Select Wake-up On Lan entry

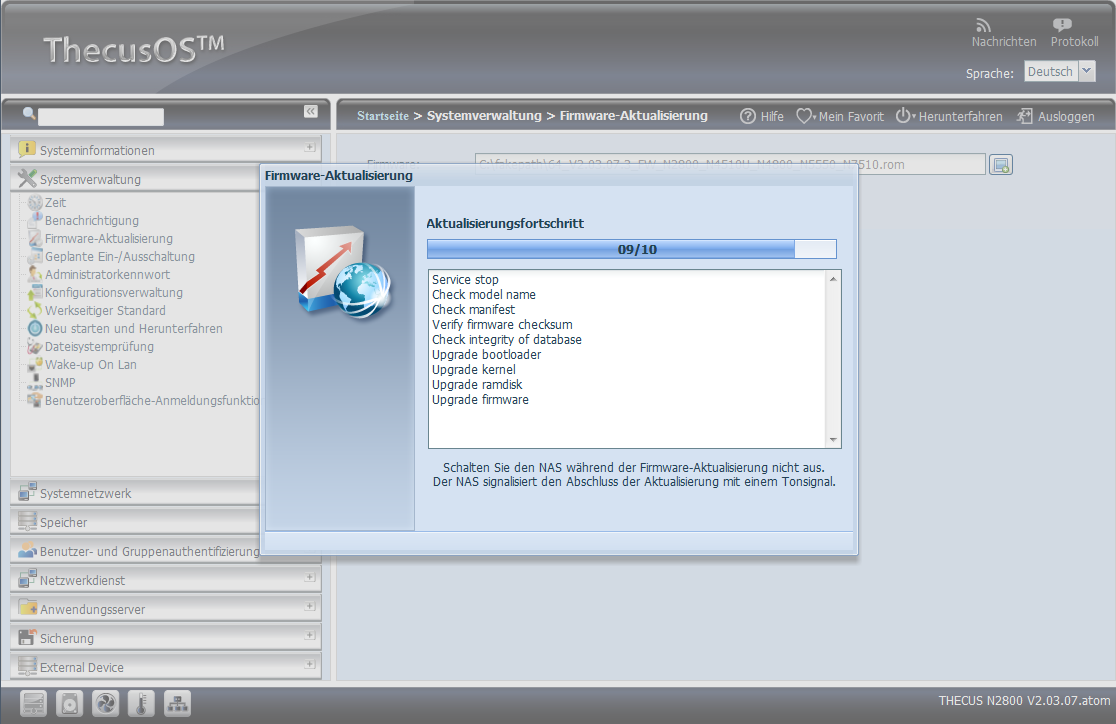(x=90, y=364)
